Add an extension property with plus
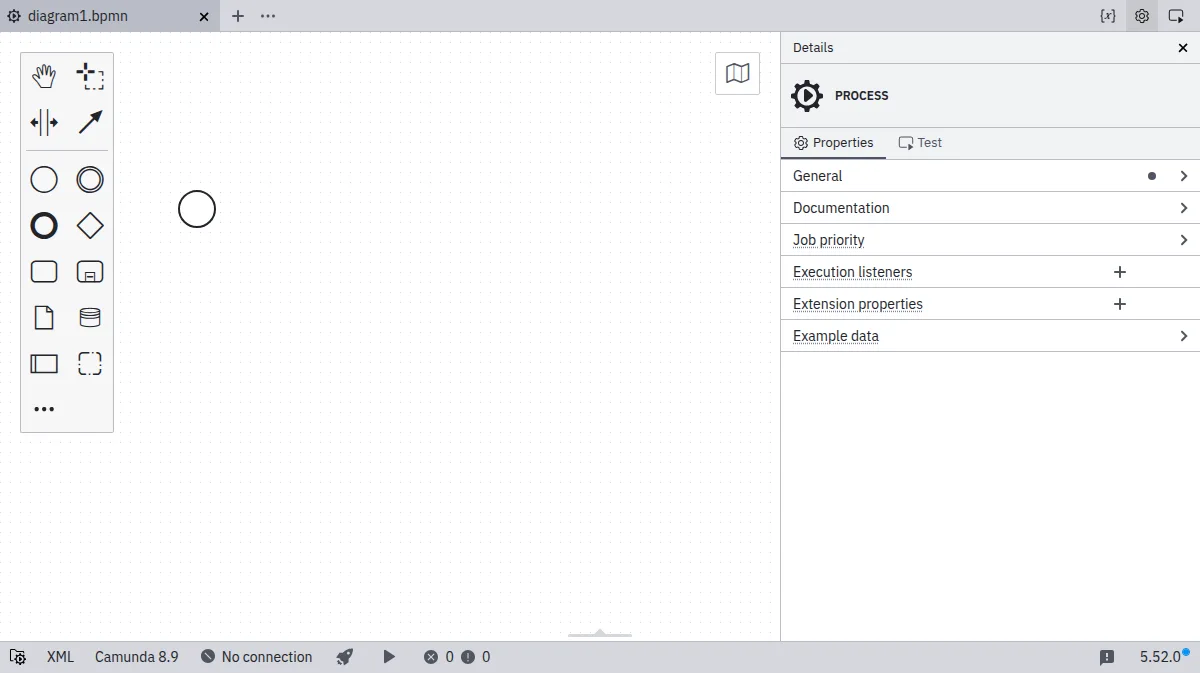Image resolution: width=1200 pixels, height=673 pixels. pos(1120,304)
